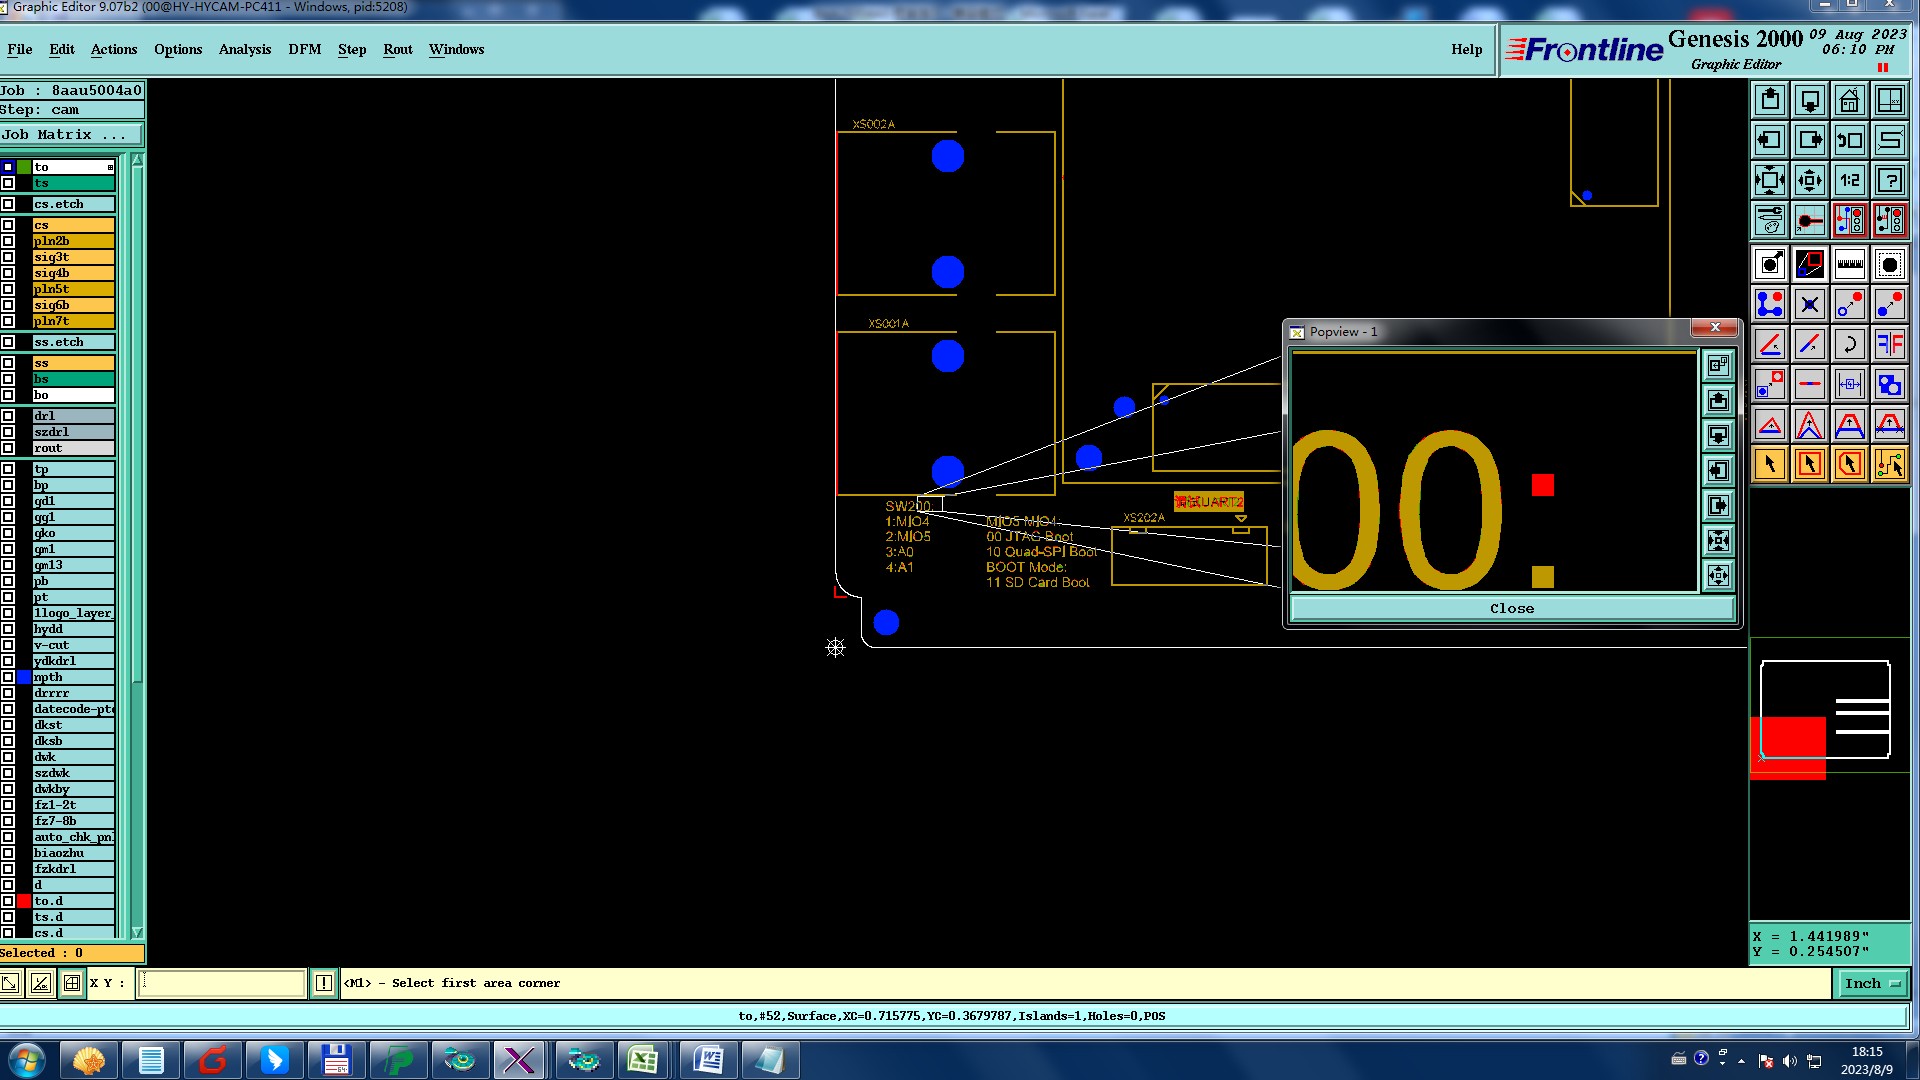Click the green color swatch on to layer
The width and height of the screenshot is (1920, 1080).
click(24, 167)
